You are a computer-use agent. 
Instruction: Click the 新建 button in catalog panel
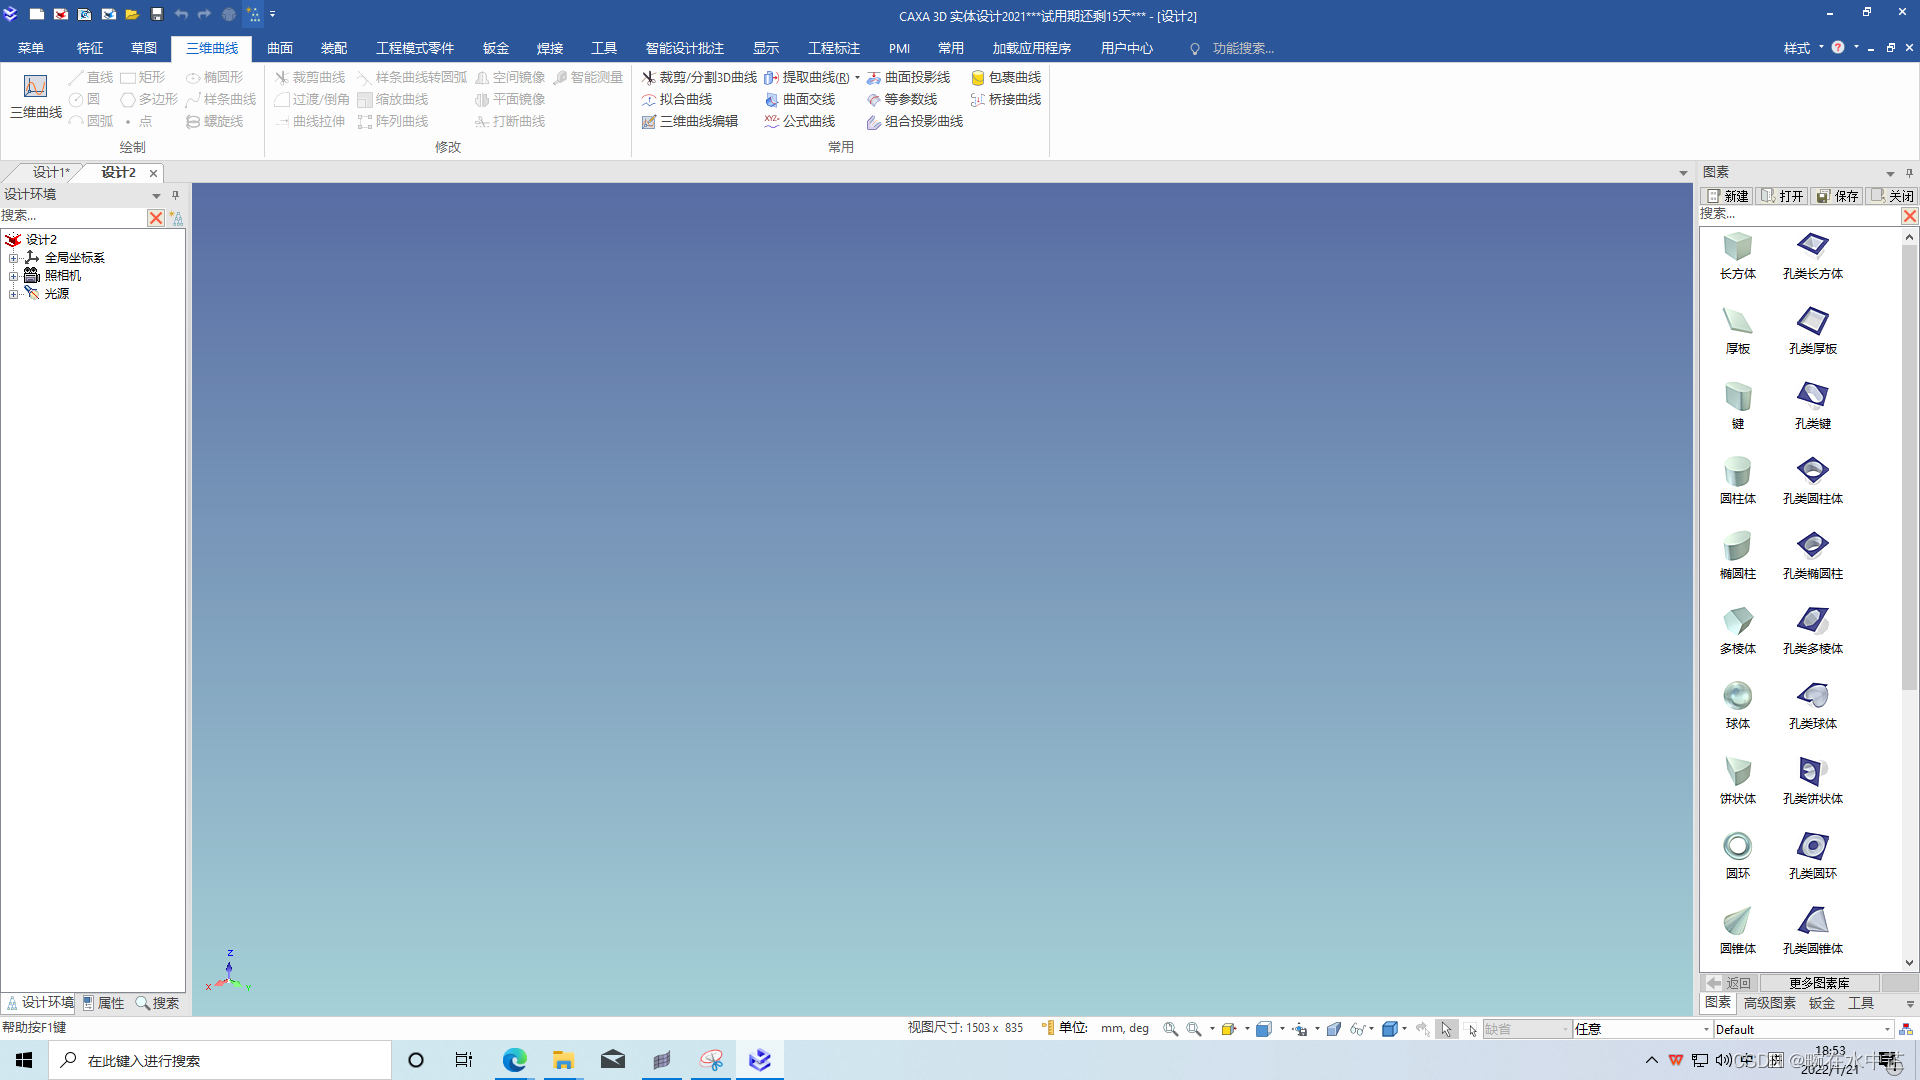tap(1728, 196)
